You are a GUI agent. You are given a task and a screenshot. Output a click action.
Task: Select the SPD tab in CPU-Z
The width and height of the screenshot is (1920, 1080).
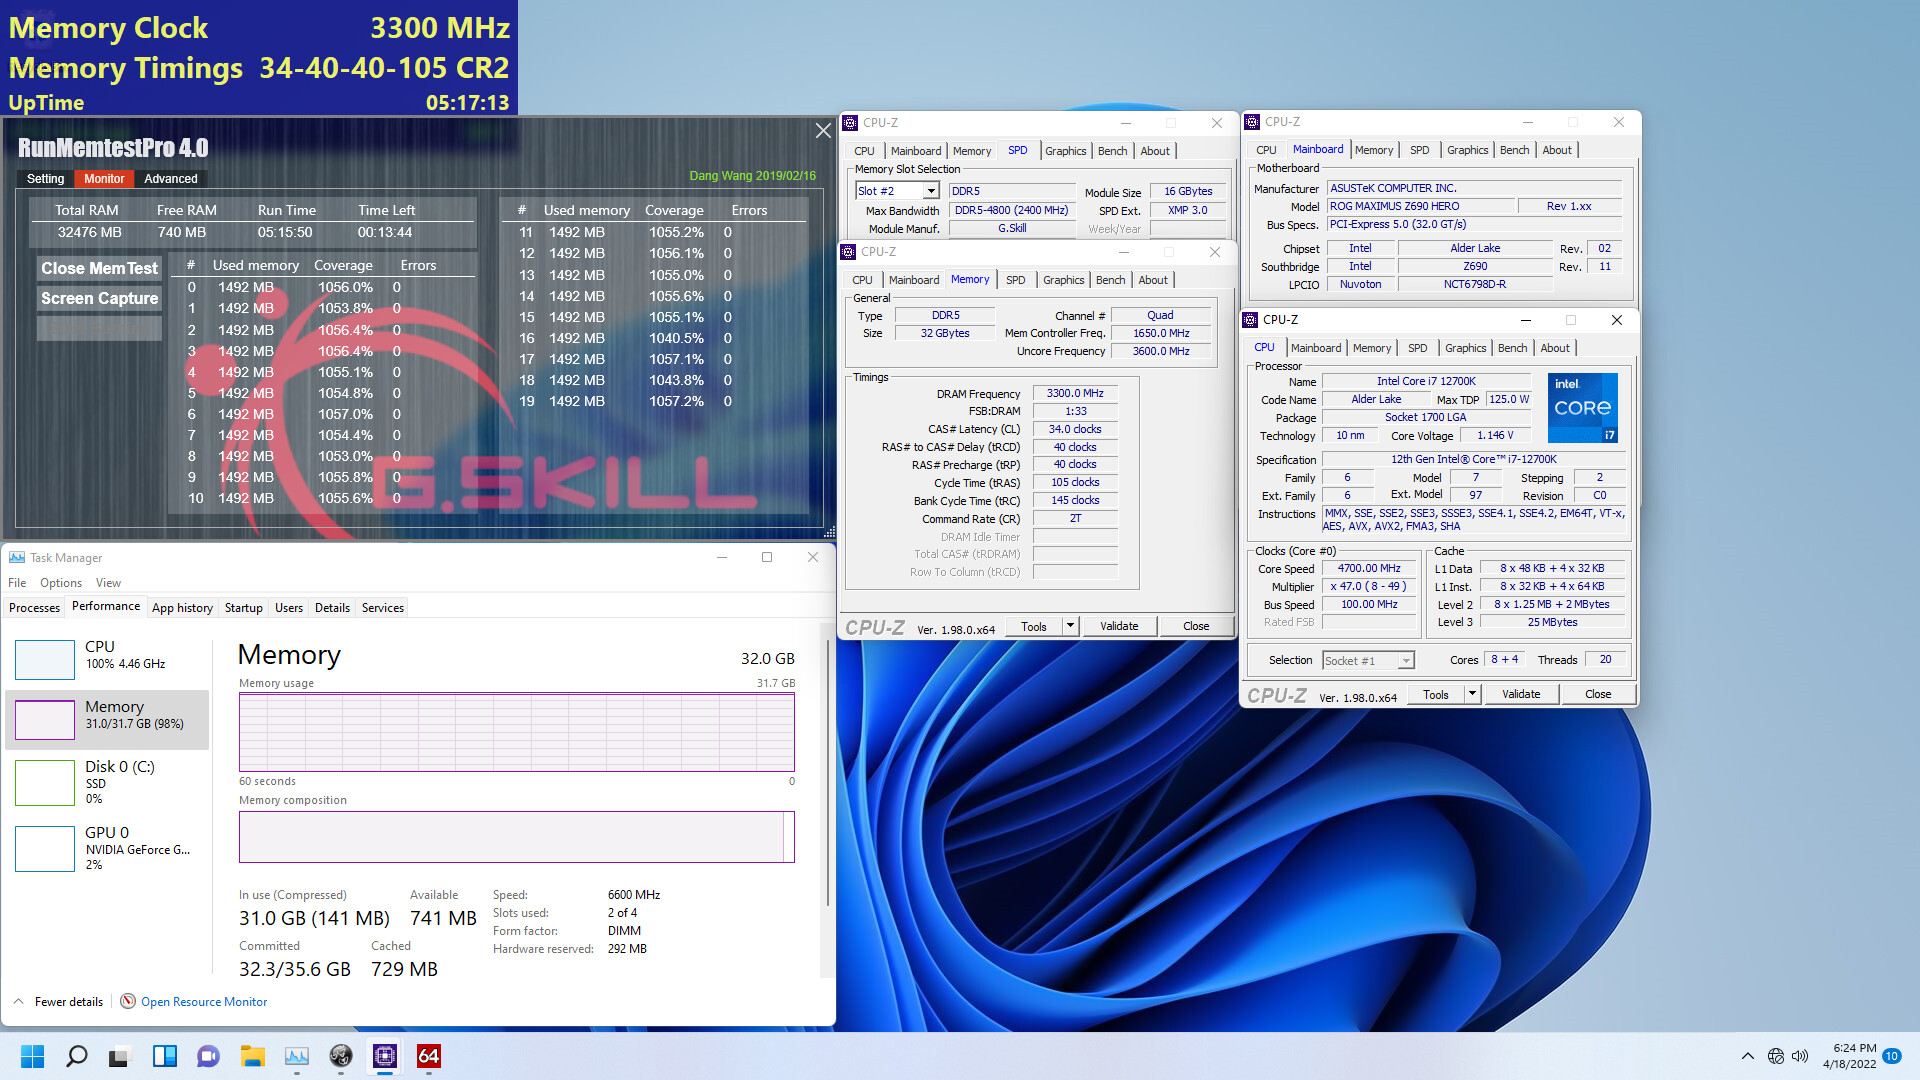point(1015,149)
